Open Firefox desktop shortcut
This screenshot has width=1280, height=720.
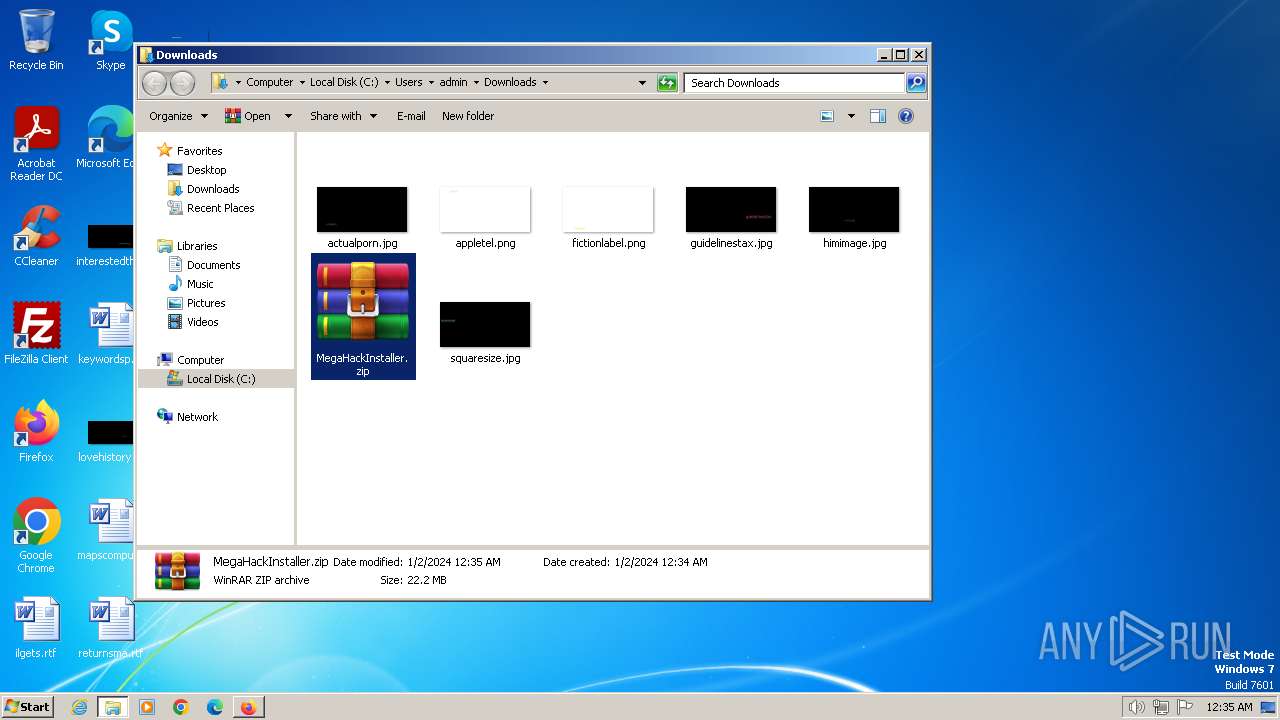click(x=36, y=432)
